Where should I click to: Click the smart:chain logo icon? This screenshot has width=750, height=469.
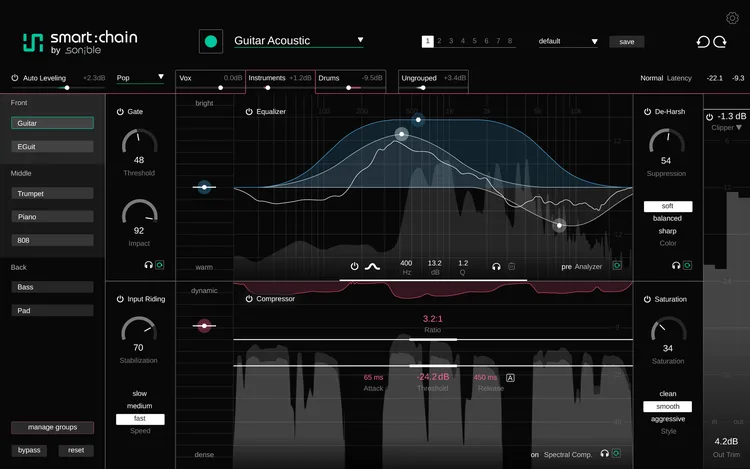33,43
